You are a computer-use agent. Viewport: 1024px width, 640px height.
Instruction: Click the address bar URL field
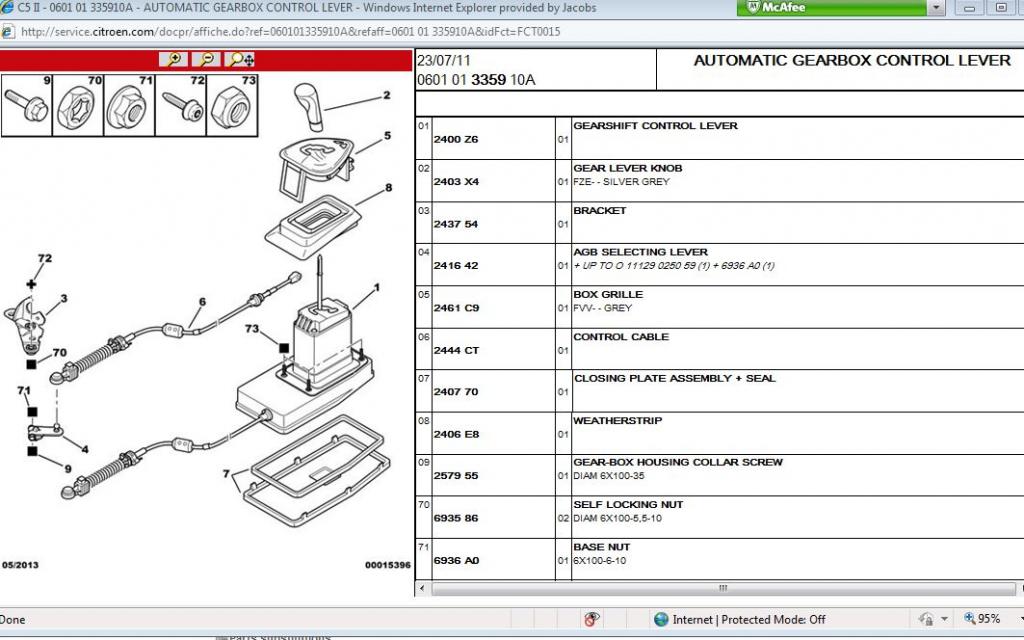point(291,31)
